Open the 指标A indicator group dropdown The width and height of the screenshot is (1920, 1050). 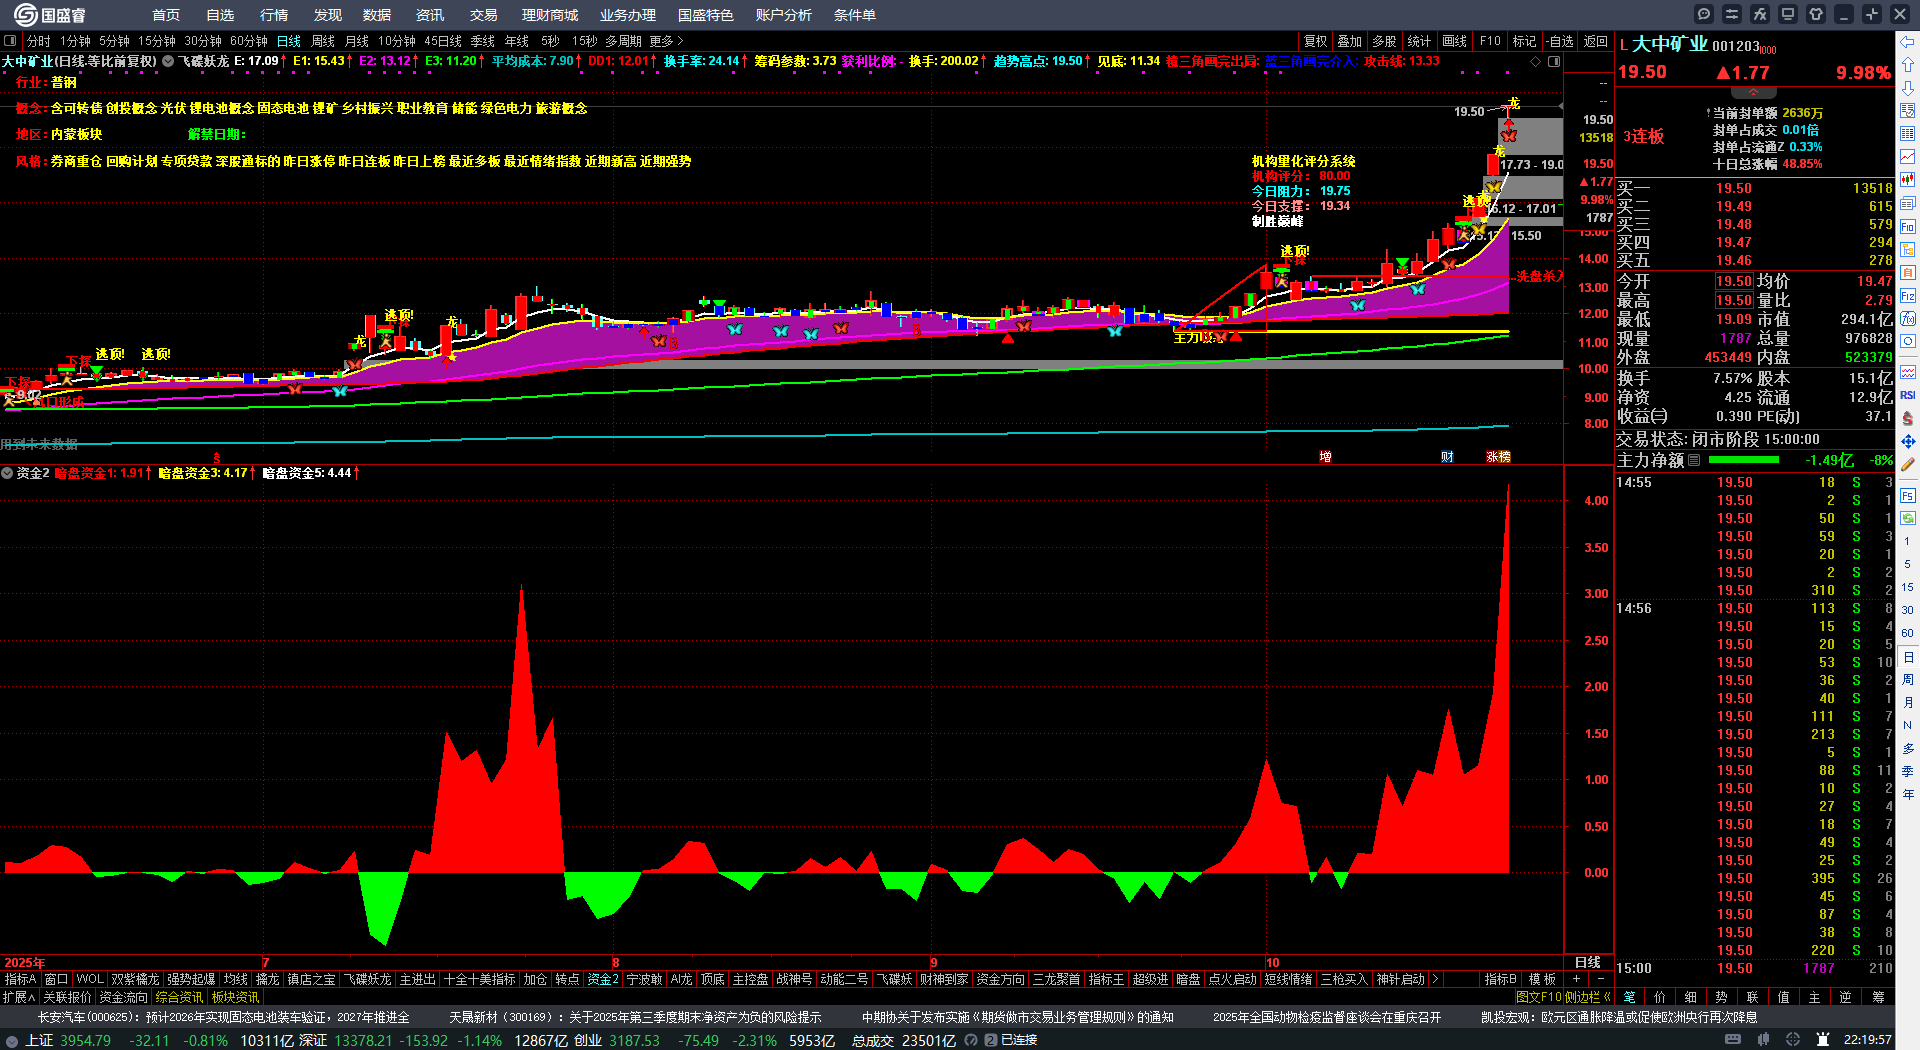point(20,979)
